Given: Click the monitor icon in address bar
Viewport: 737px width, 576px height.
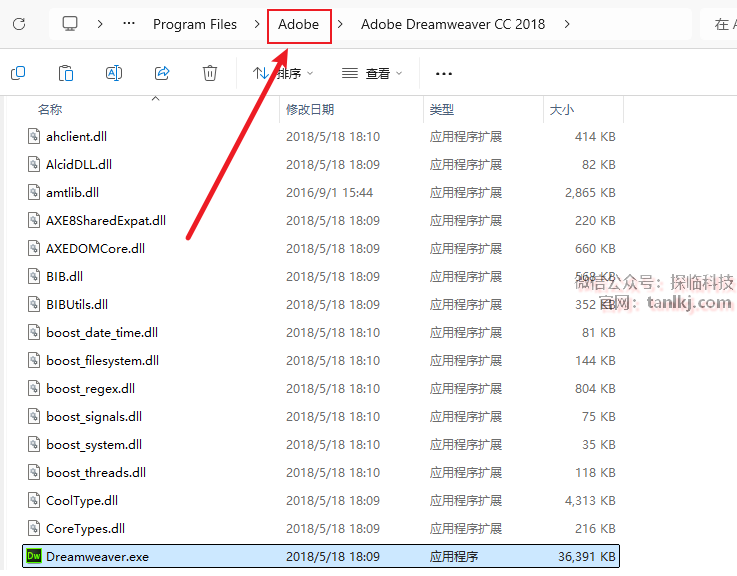Looking at the screenshot, I should [x=70, y=23].
